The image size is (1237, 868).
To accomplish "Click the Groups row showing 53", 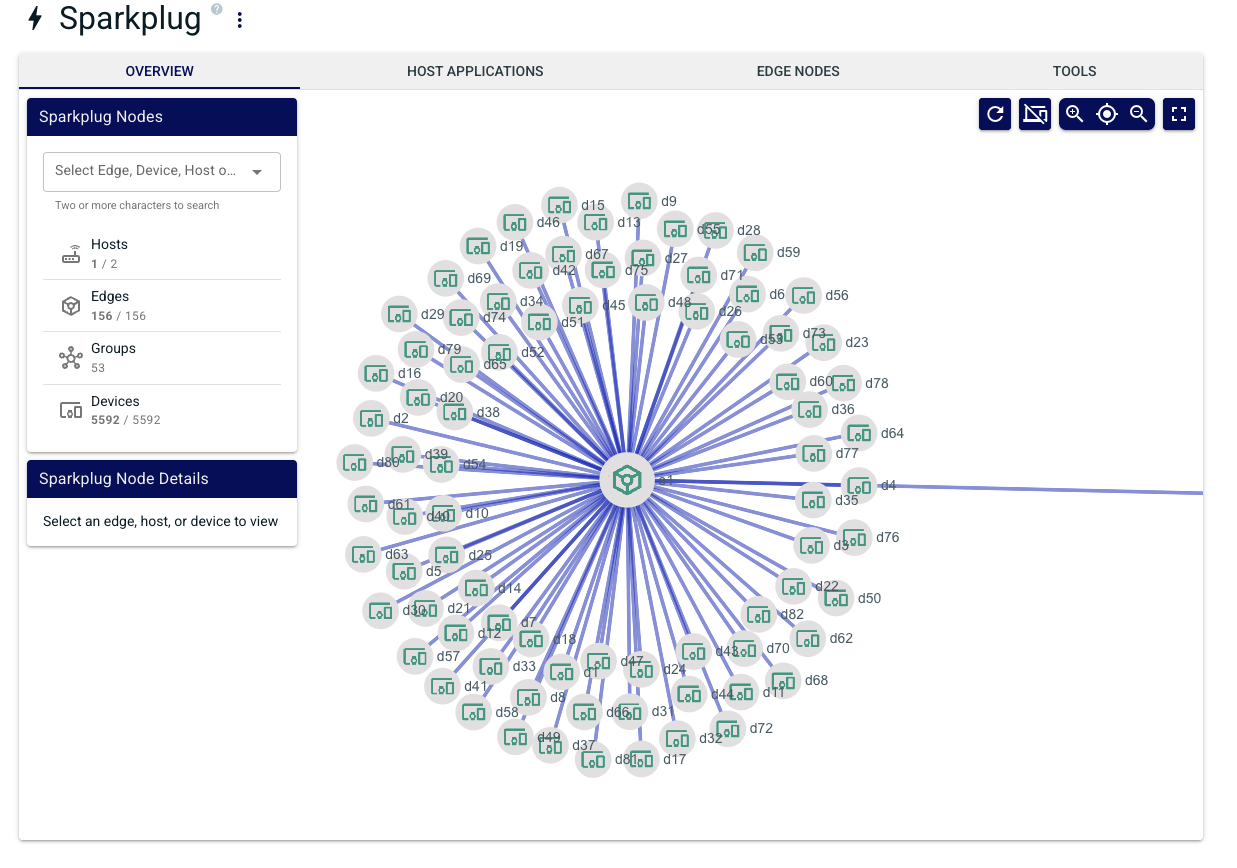I will coord(162,358).
